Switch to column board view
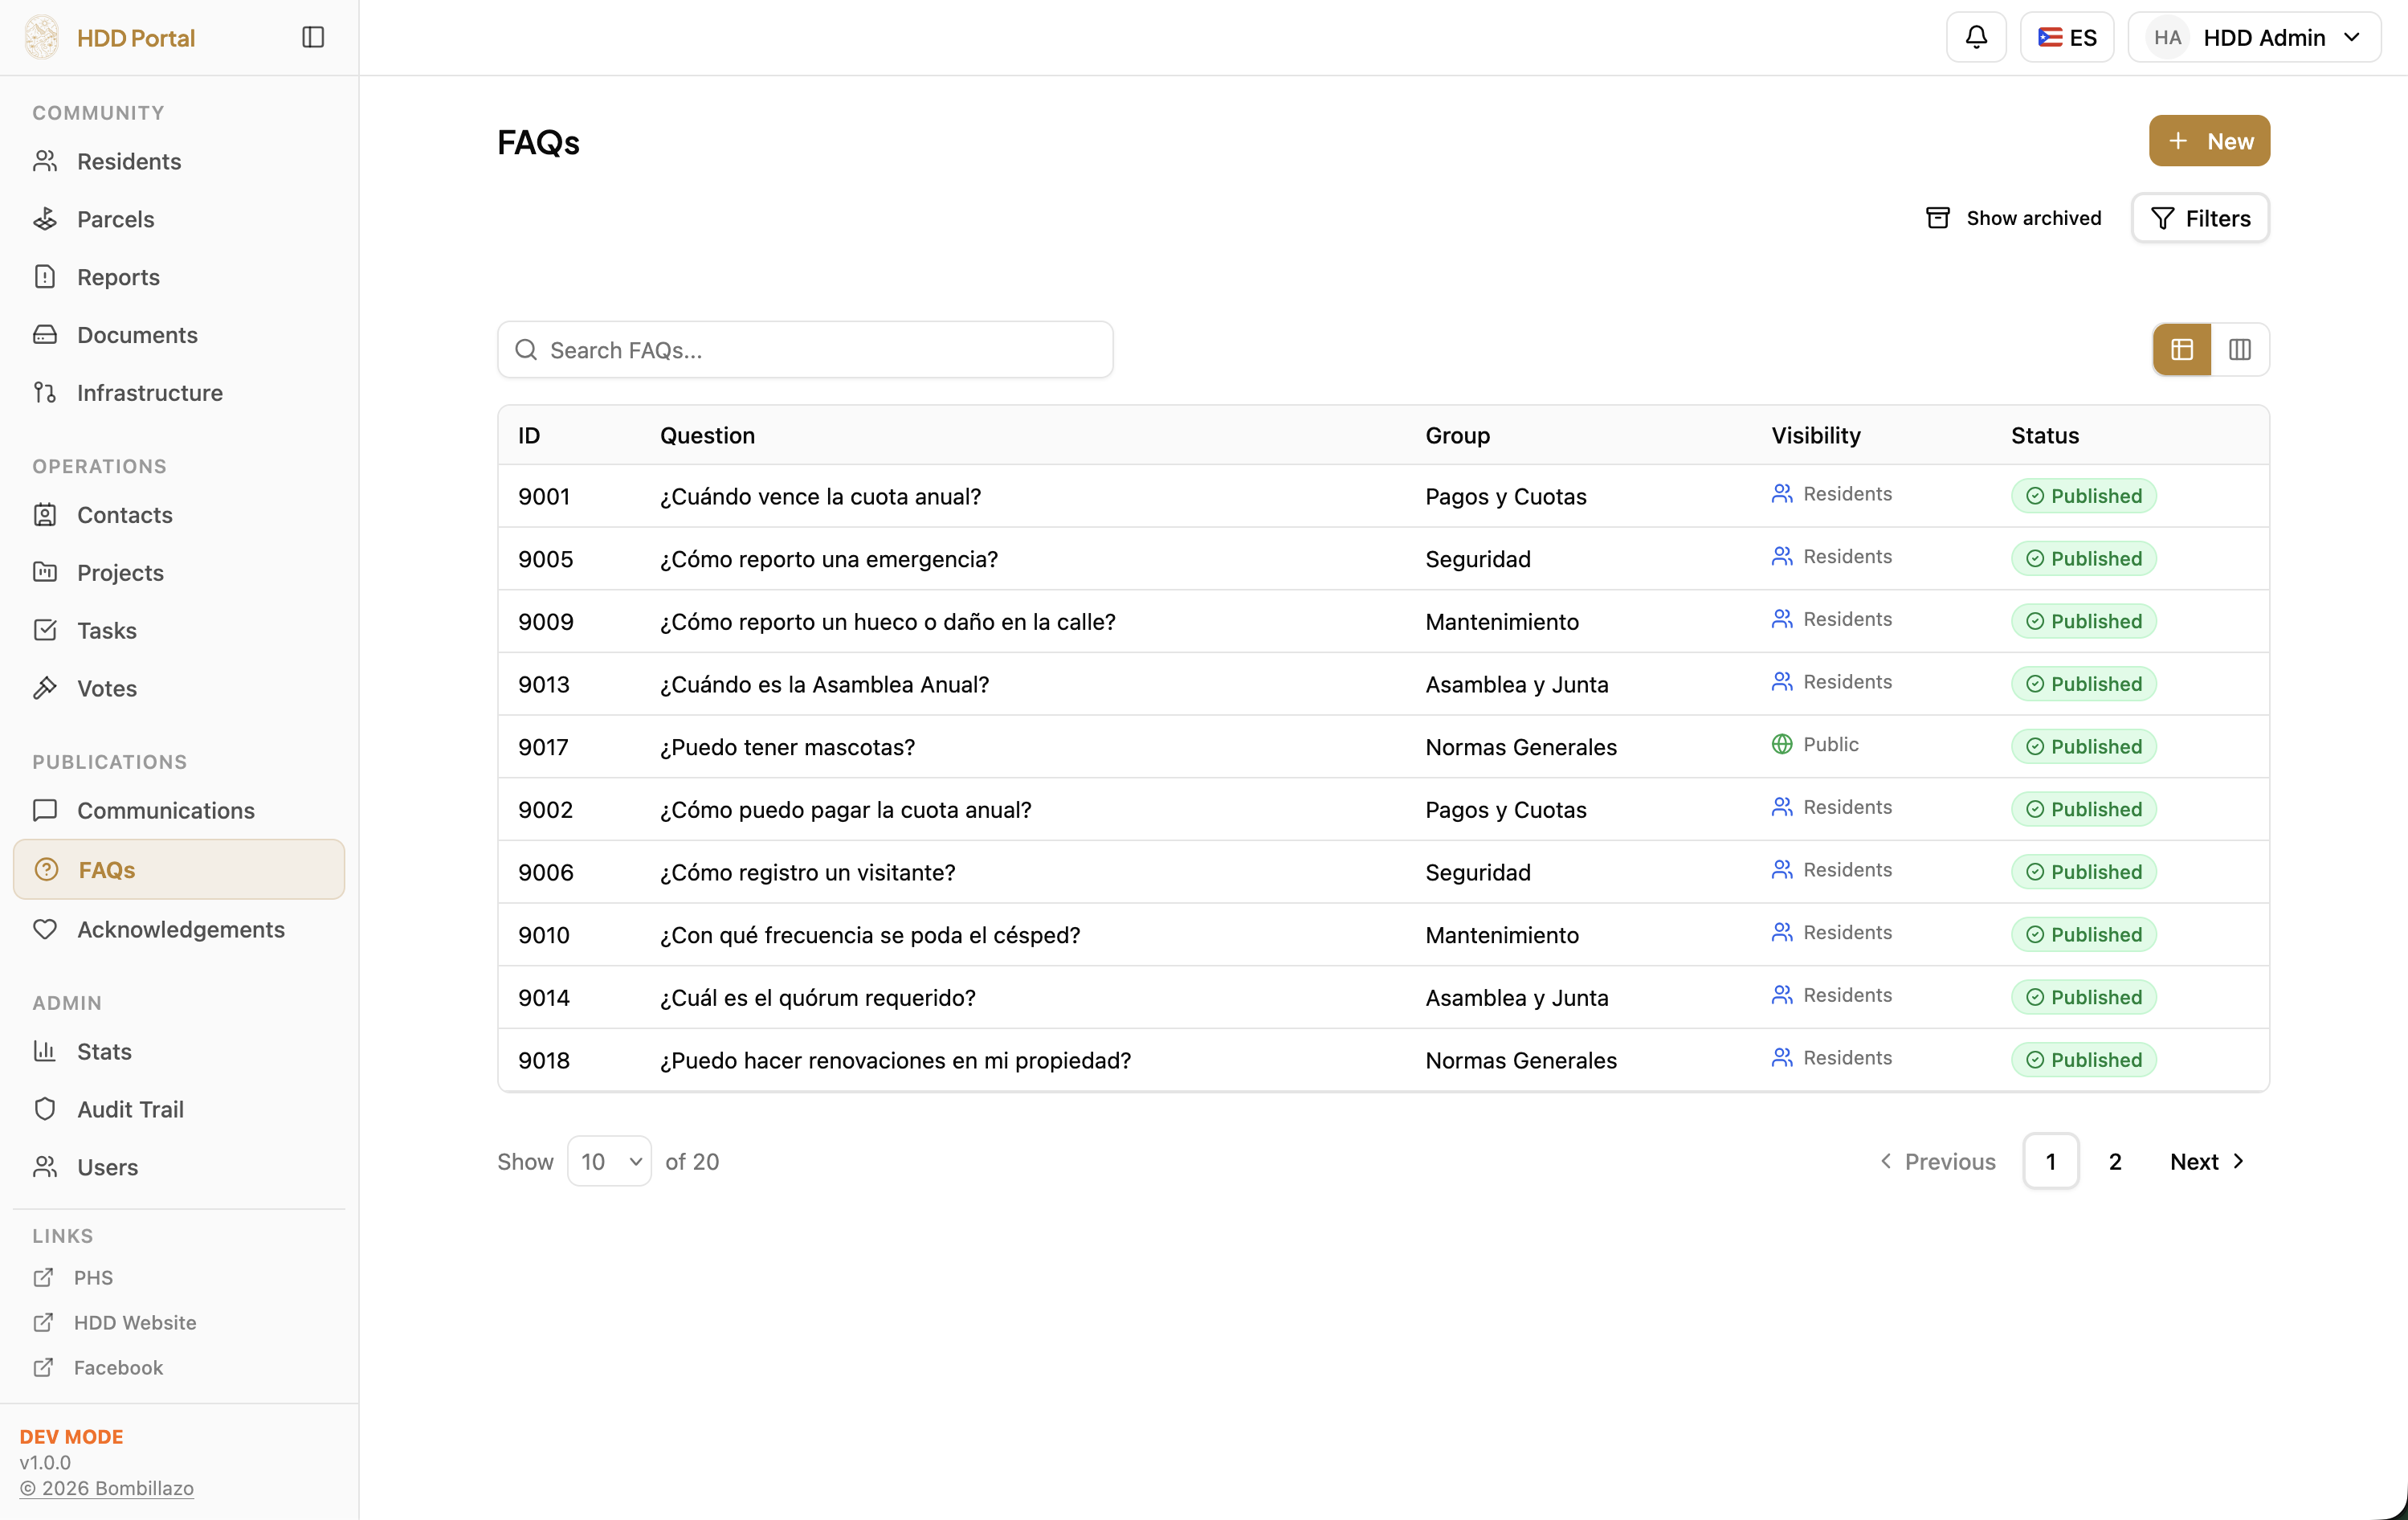Image resolution: width=2408 pixels, height=1520 pixels. click(x=2240, y=349)
